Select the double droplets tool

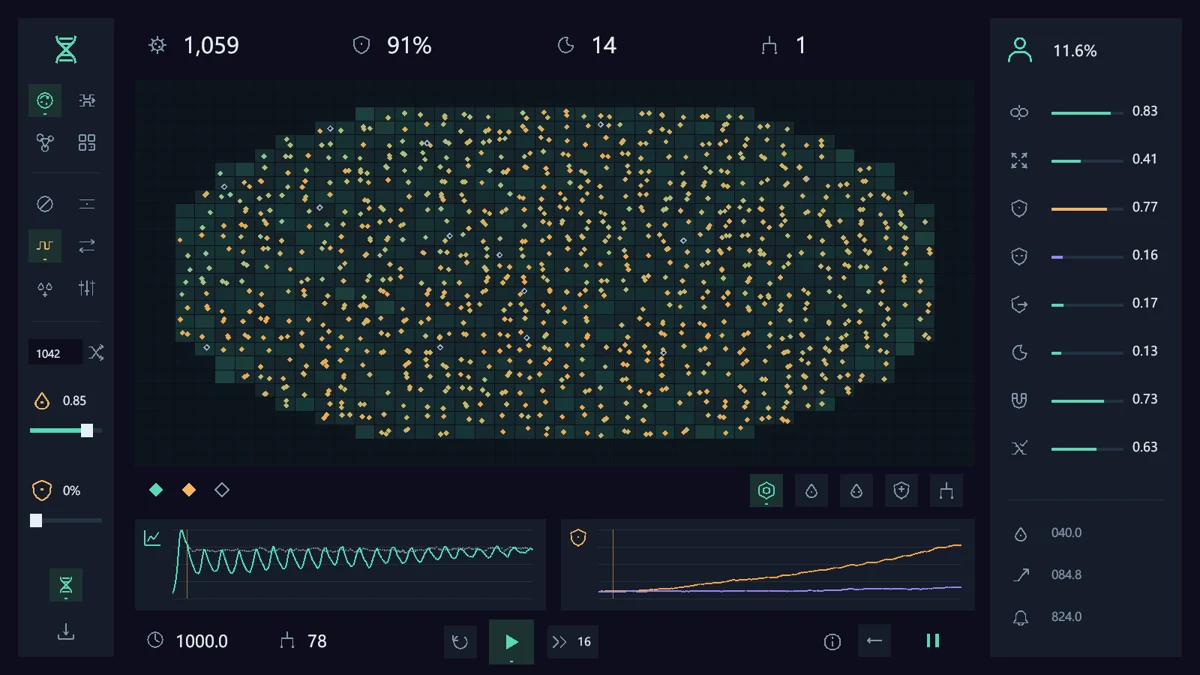[44, 288]
